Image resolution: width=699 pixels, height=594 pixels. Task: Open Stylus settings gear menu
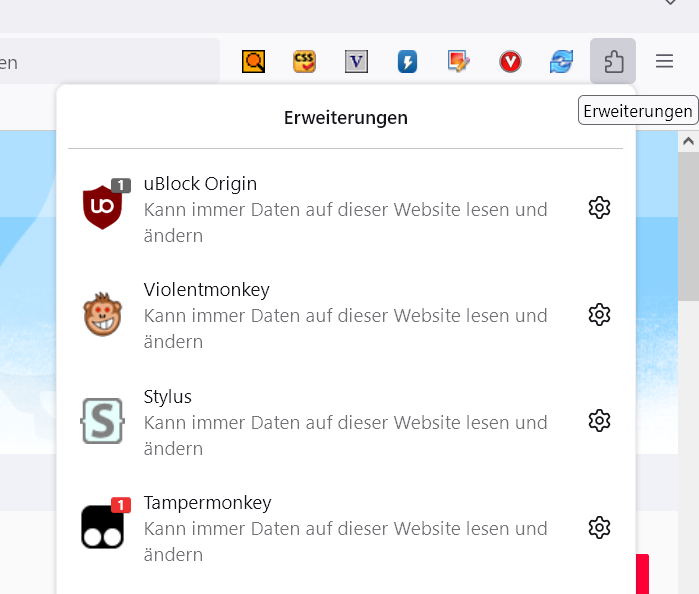tap(599, 421)
